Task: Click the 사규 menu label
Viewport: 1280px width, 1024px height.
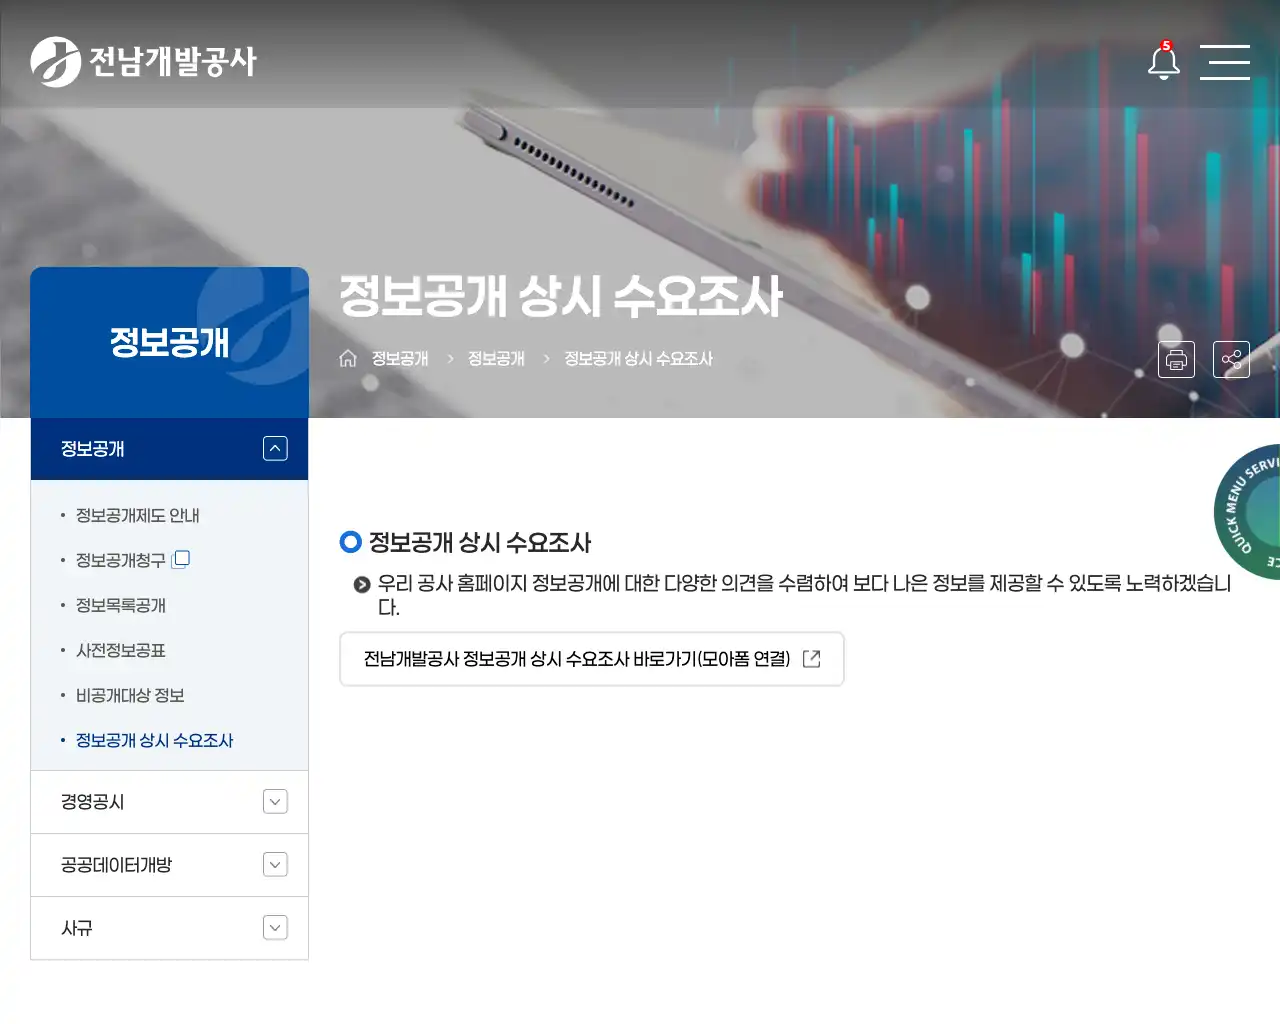Action: [77, 928]
